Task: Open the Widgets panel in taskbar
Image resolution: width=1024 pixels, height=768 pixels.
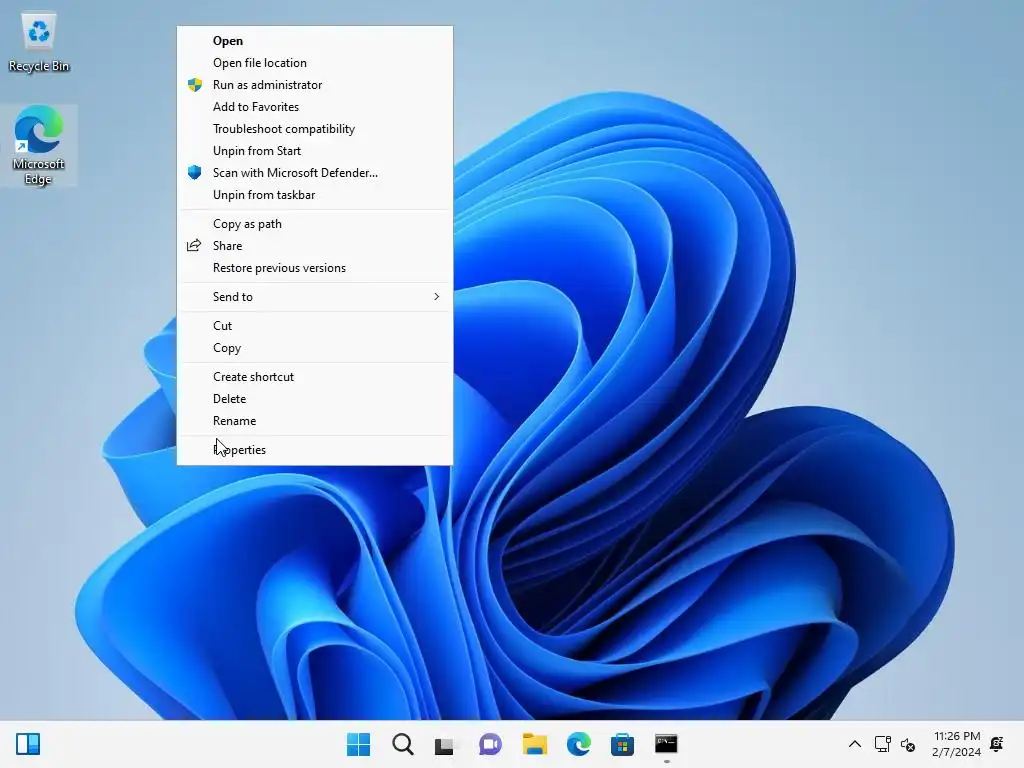Action: [x=28, y=744]
